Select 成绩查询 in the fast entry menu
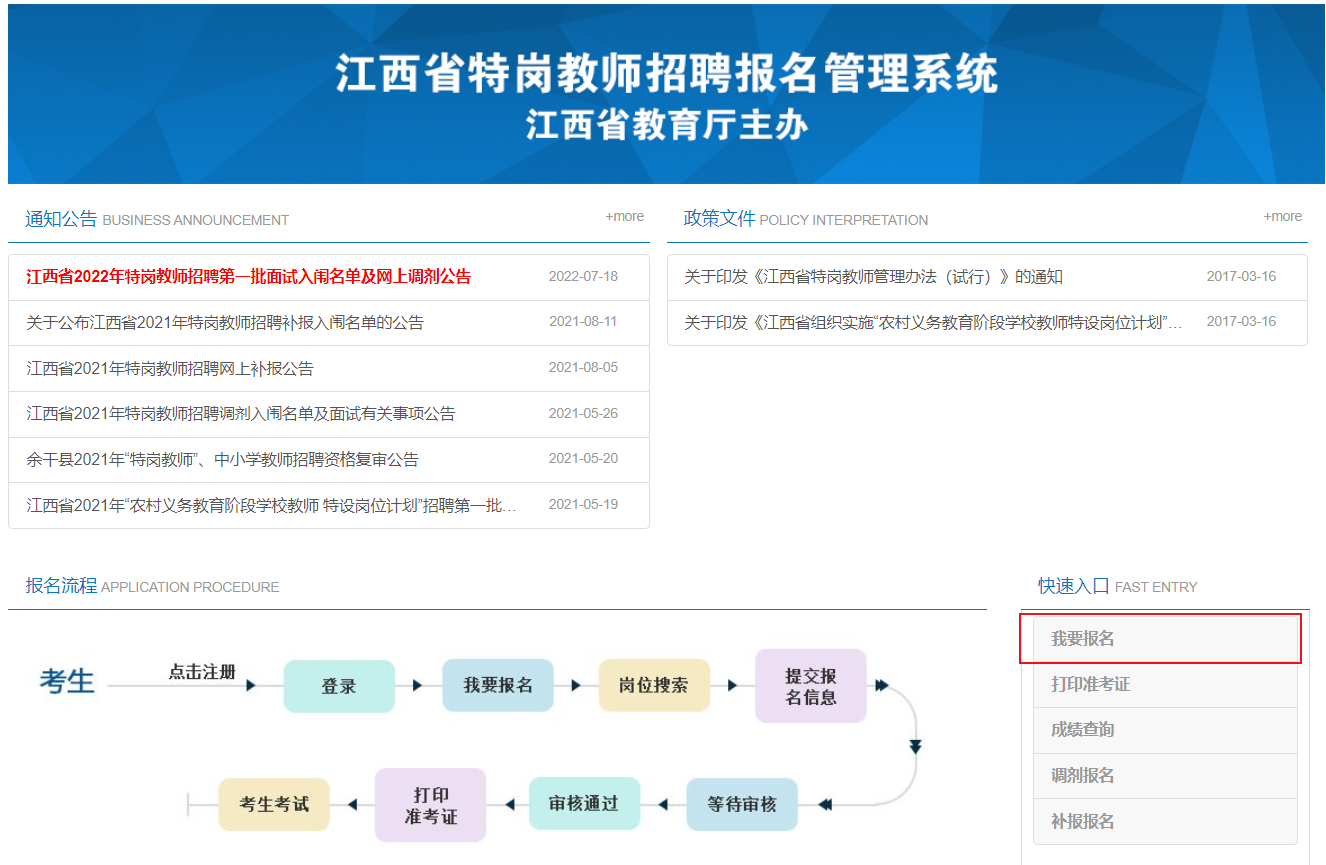 point(1083,730)
